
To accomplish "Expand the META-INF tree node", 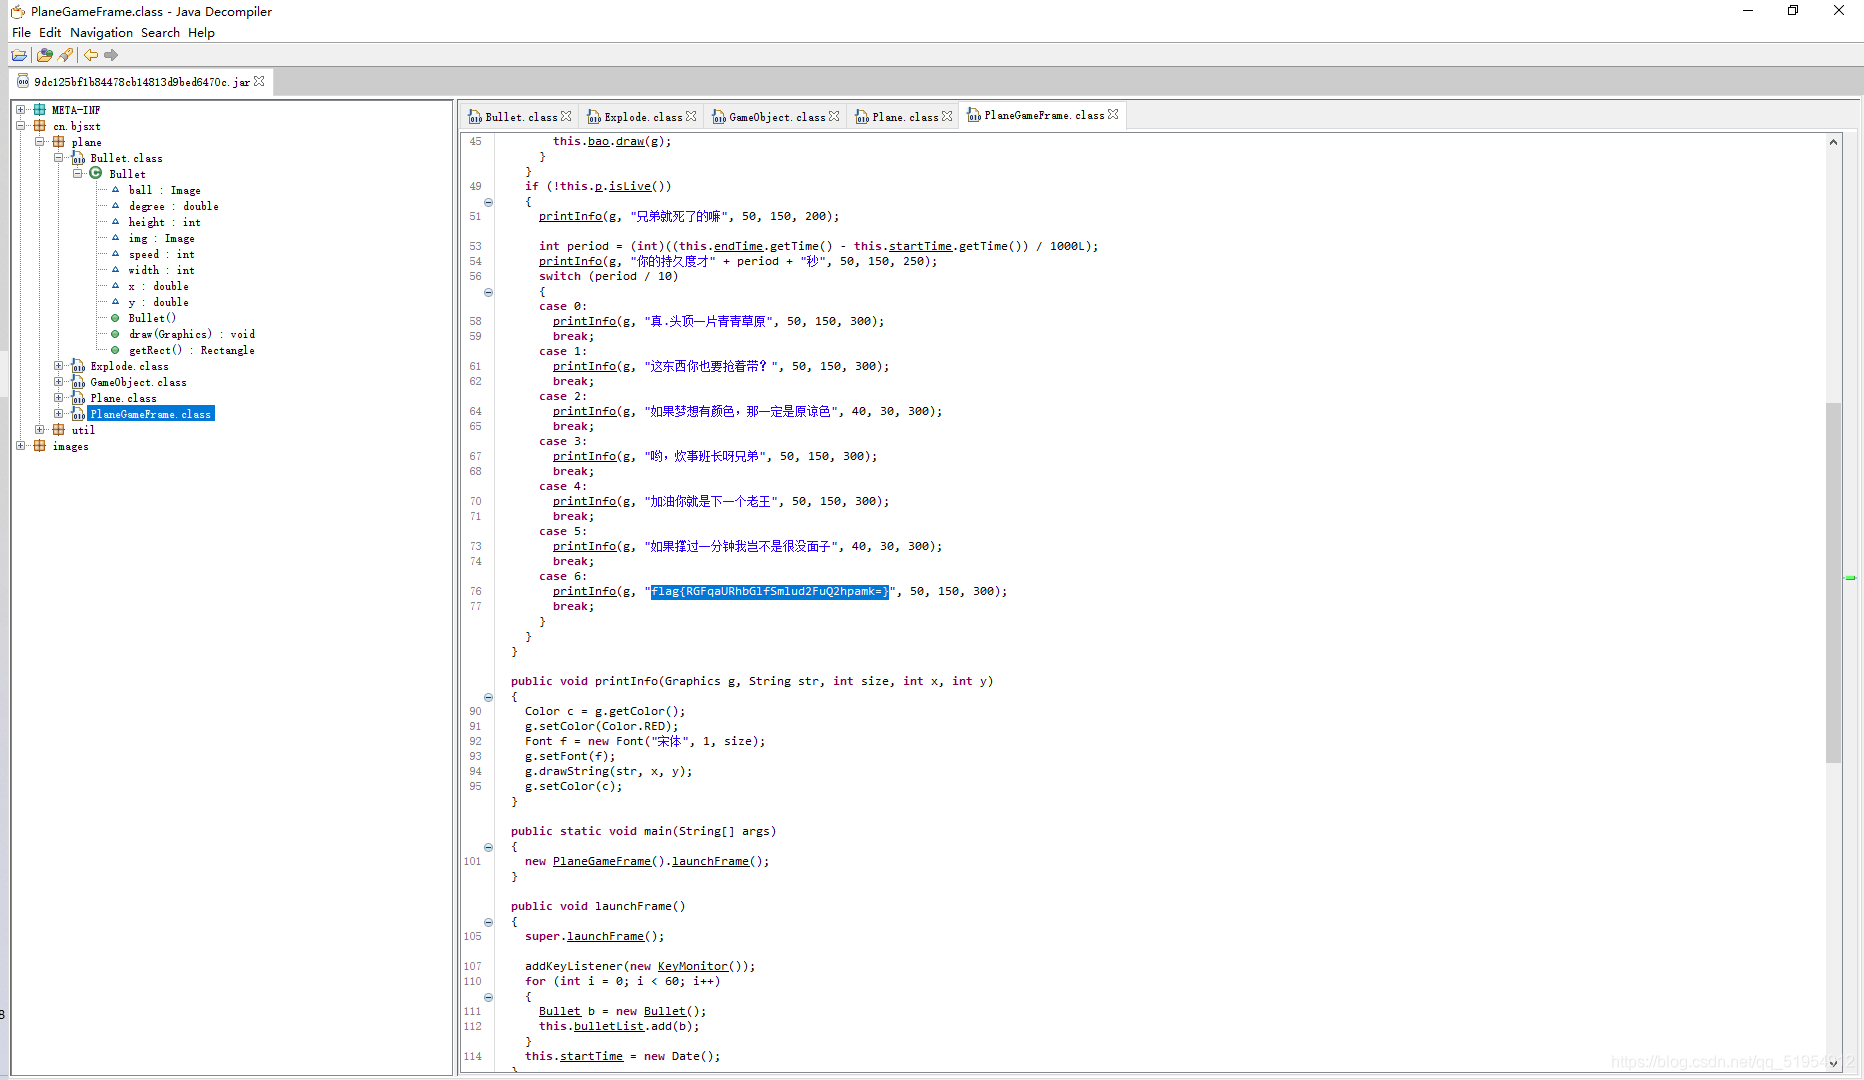I will (20, 110).
